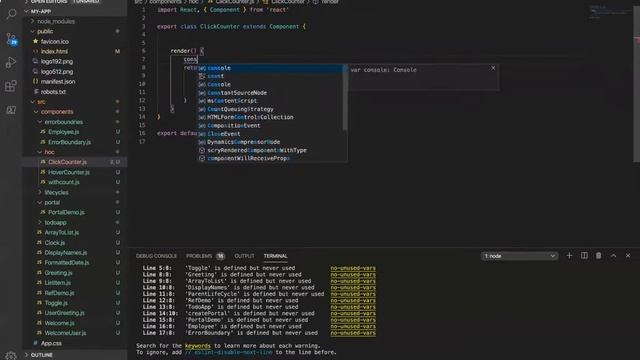The width and height of the screenshot is (640, 360).
Task: Click the no-unused-vars link for ErrorBoundary
Action: coord(353,333)
